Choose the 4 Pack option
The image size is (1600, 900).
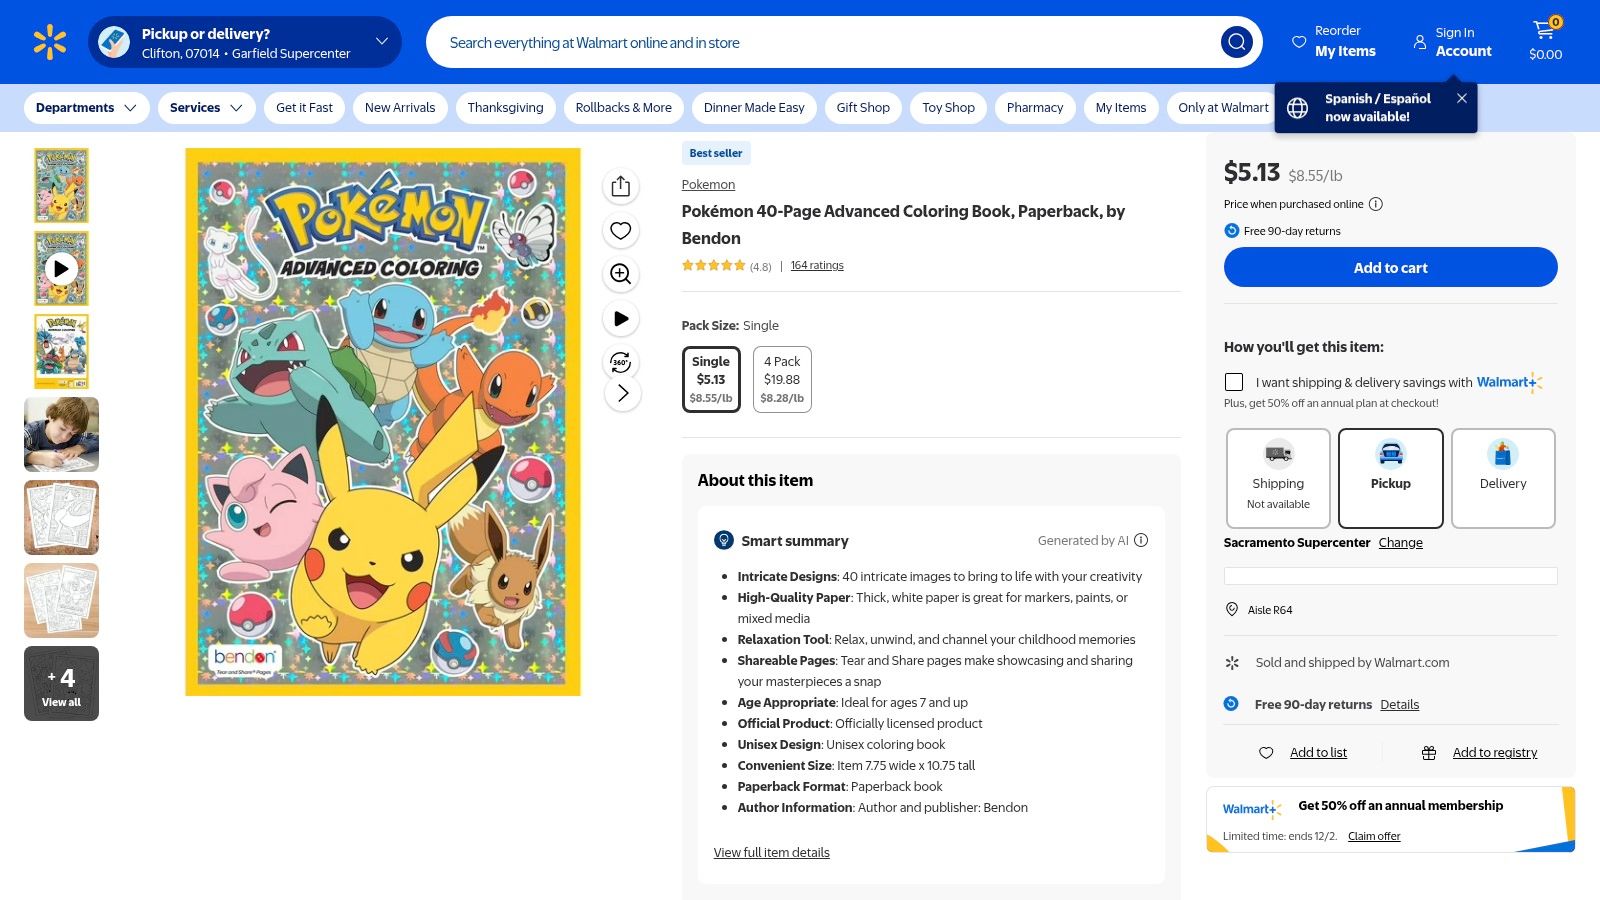click(782, 378)
